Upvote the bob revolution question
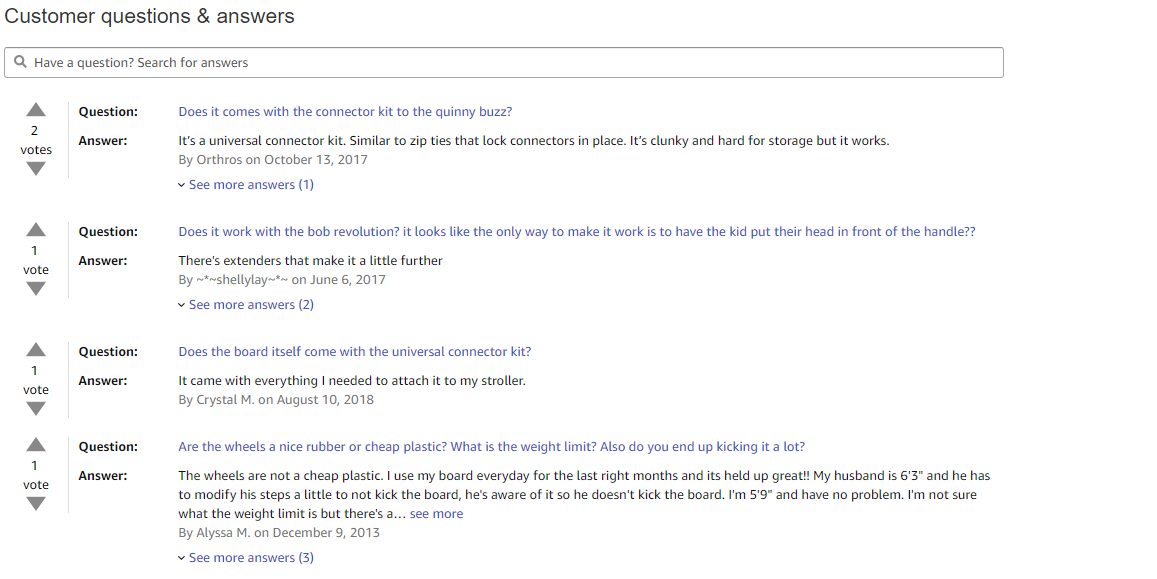1157x579 pixels. [x=35, y=230]
